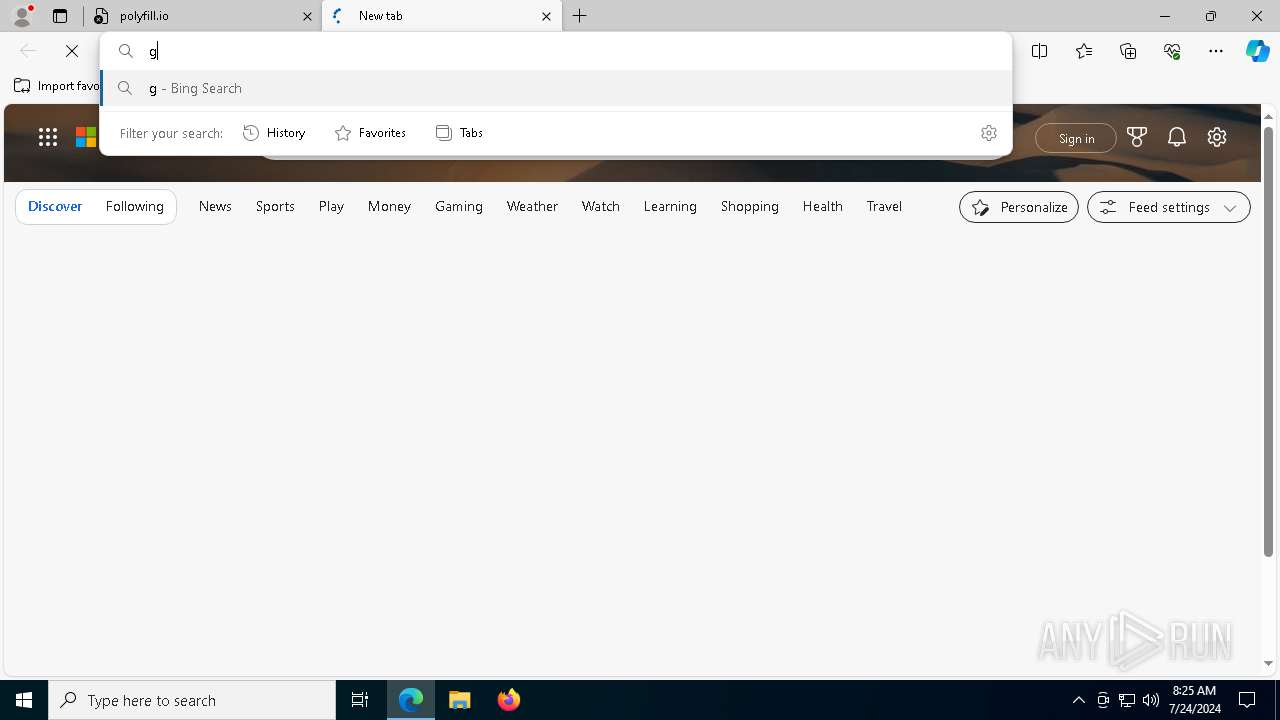Show hidden system tray icons
This screenshot has height=720, width=1280.
click(1078, 700)
